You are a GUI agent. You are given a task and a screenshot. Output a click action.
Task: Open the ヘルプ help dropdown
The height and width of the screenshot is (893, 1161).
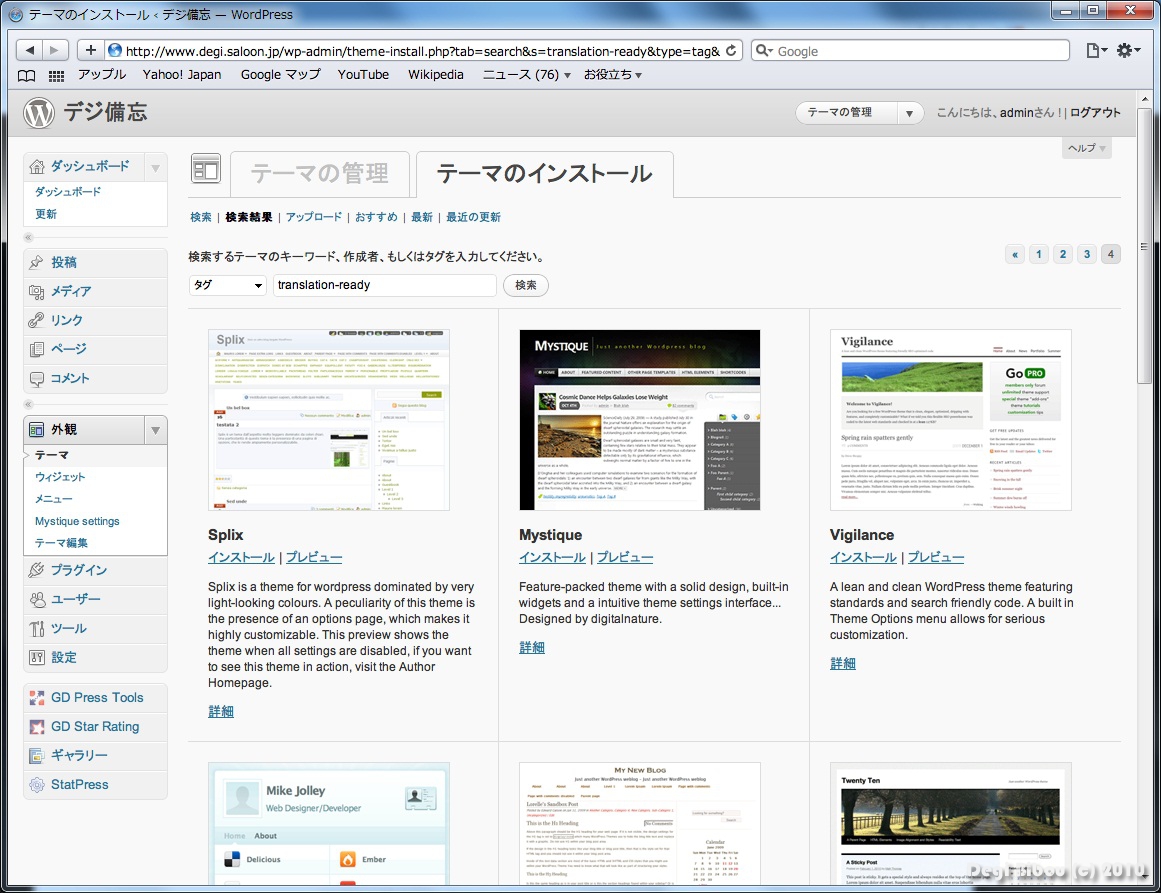click(x=1086, y=148)
